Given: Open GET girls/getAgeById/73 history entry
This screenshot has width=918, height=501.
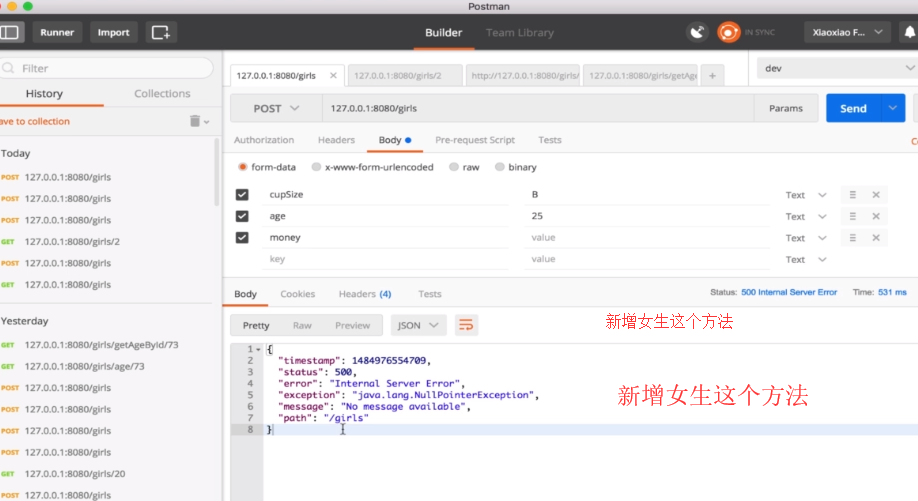Looking at the screenshot, I should click(101, 345).
